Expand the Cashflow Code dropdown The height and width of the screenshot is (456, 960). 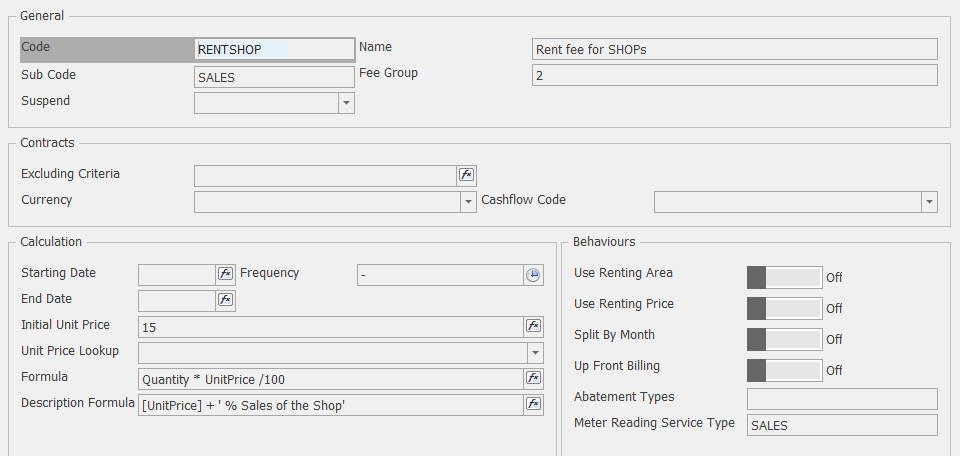(x=929, y=202)
